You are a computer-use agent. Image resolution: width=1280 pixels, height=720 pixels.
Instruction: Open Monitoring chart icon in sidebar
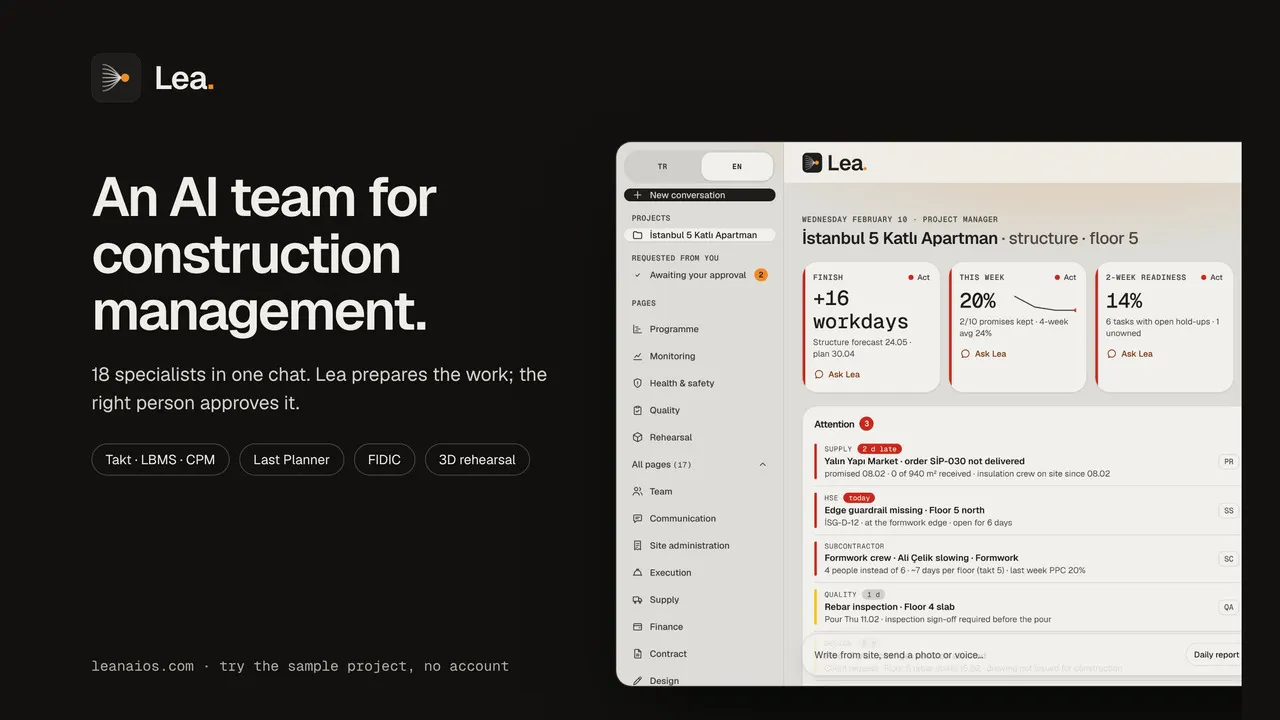tap(638, 356)
